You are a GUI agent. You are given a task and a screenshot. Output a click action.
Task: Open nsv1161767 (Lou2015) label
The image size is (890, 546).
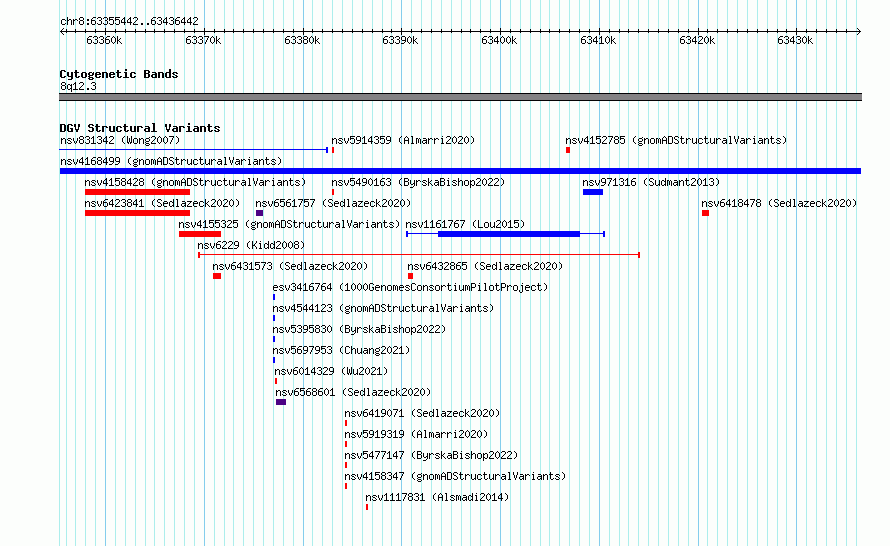465,224
